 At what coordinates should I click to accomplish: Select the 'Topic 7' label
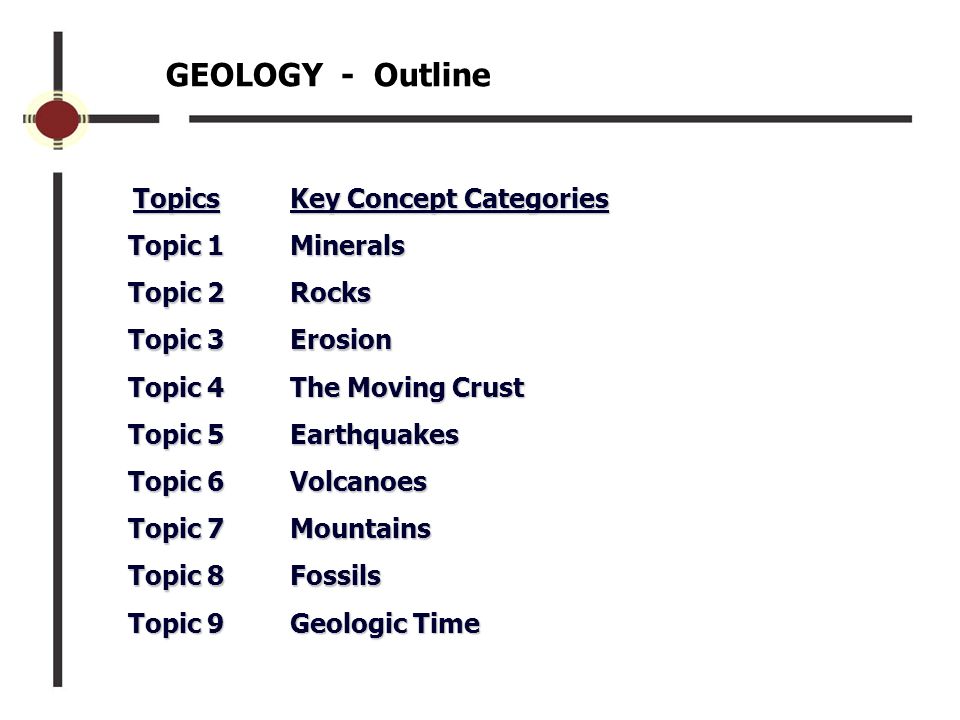tap(176, 530)
